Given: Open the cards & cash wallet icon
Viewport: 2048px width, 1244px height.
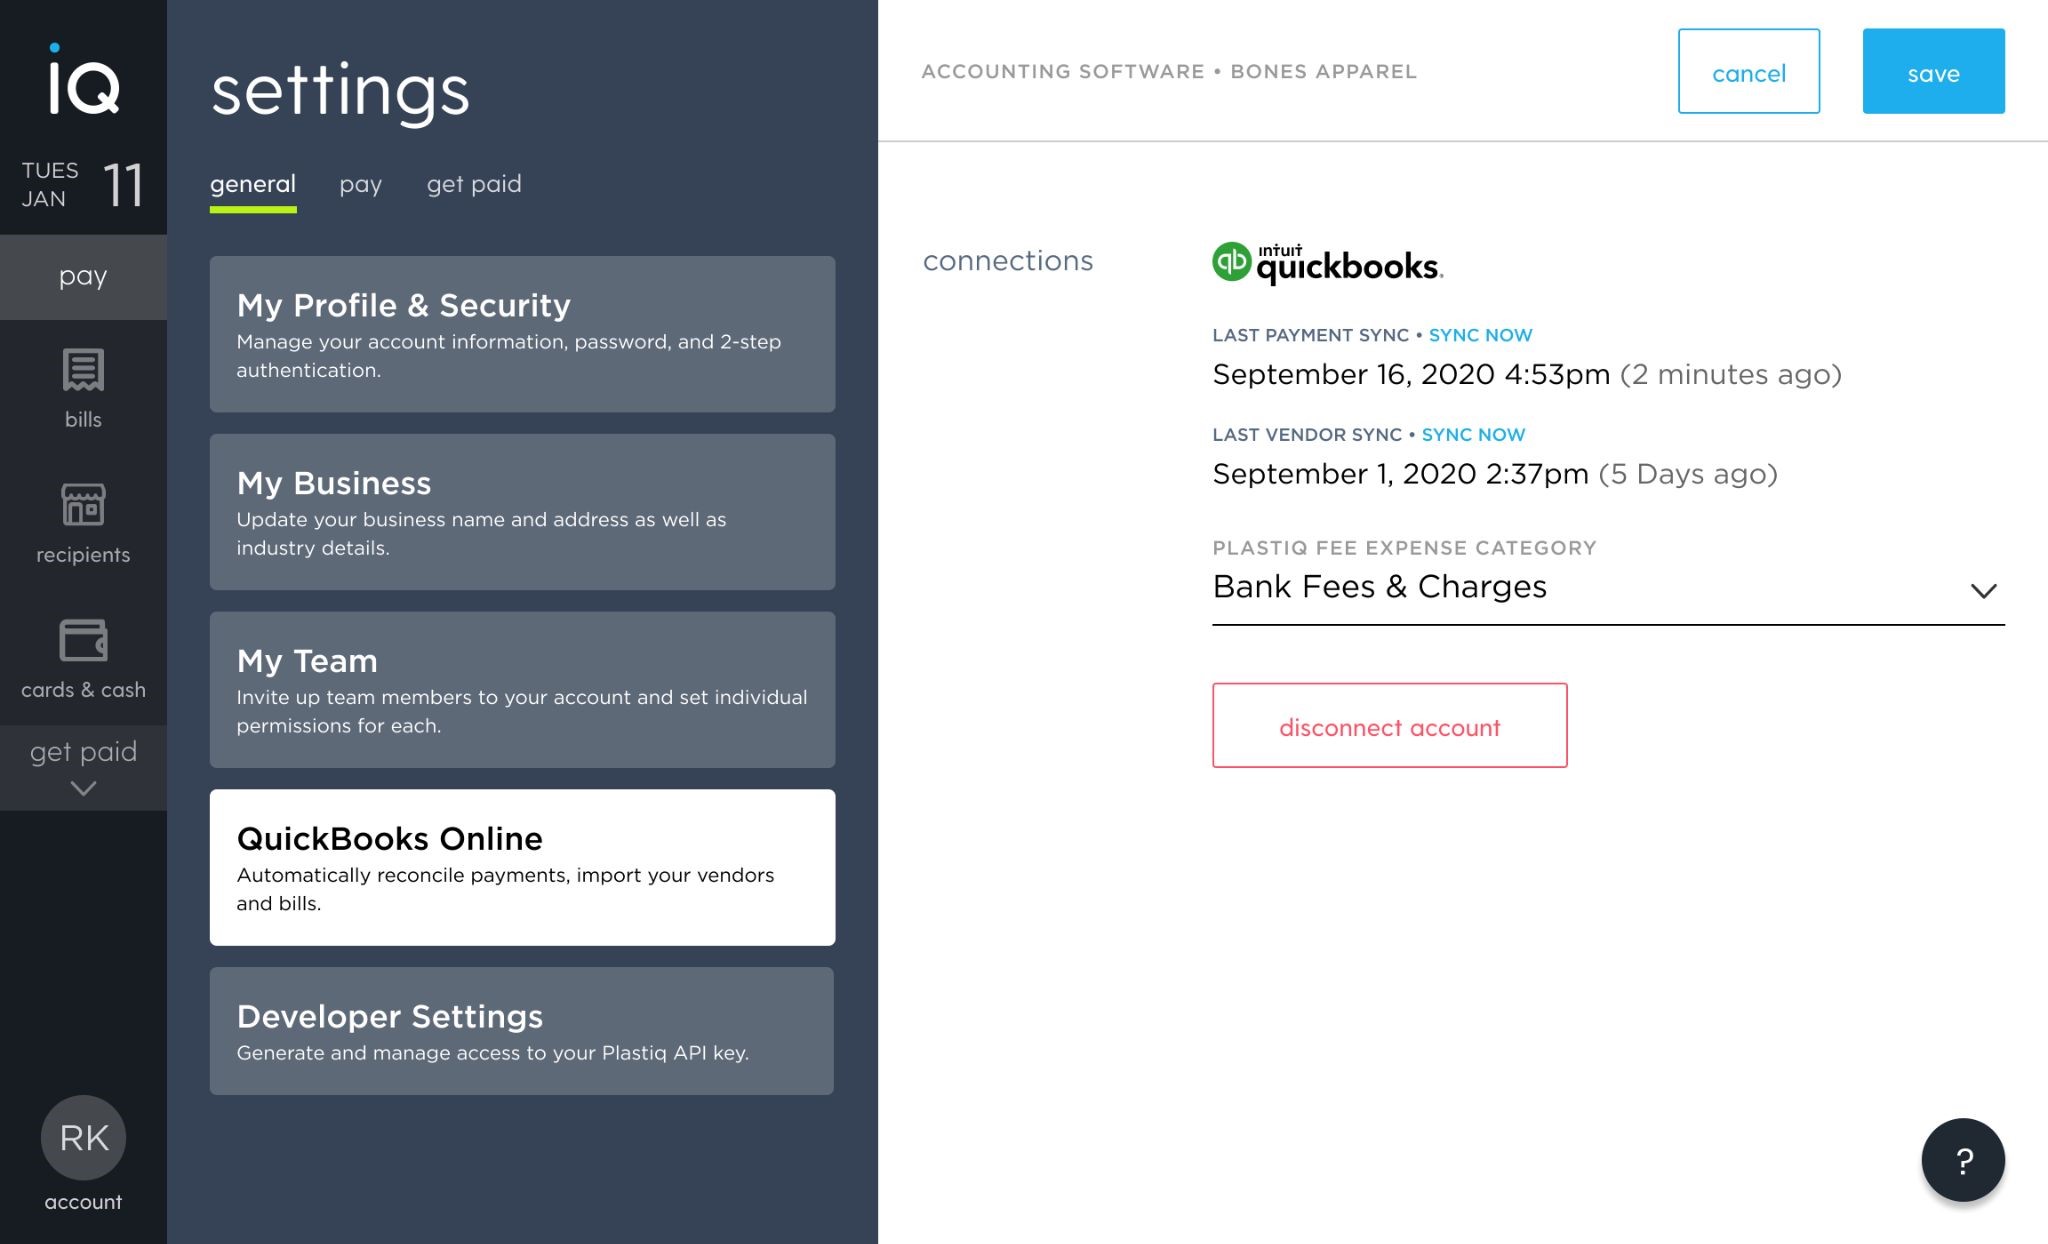Looking at the screenshot, I should 83,640.
